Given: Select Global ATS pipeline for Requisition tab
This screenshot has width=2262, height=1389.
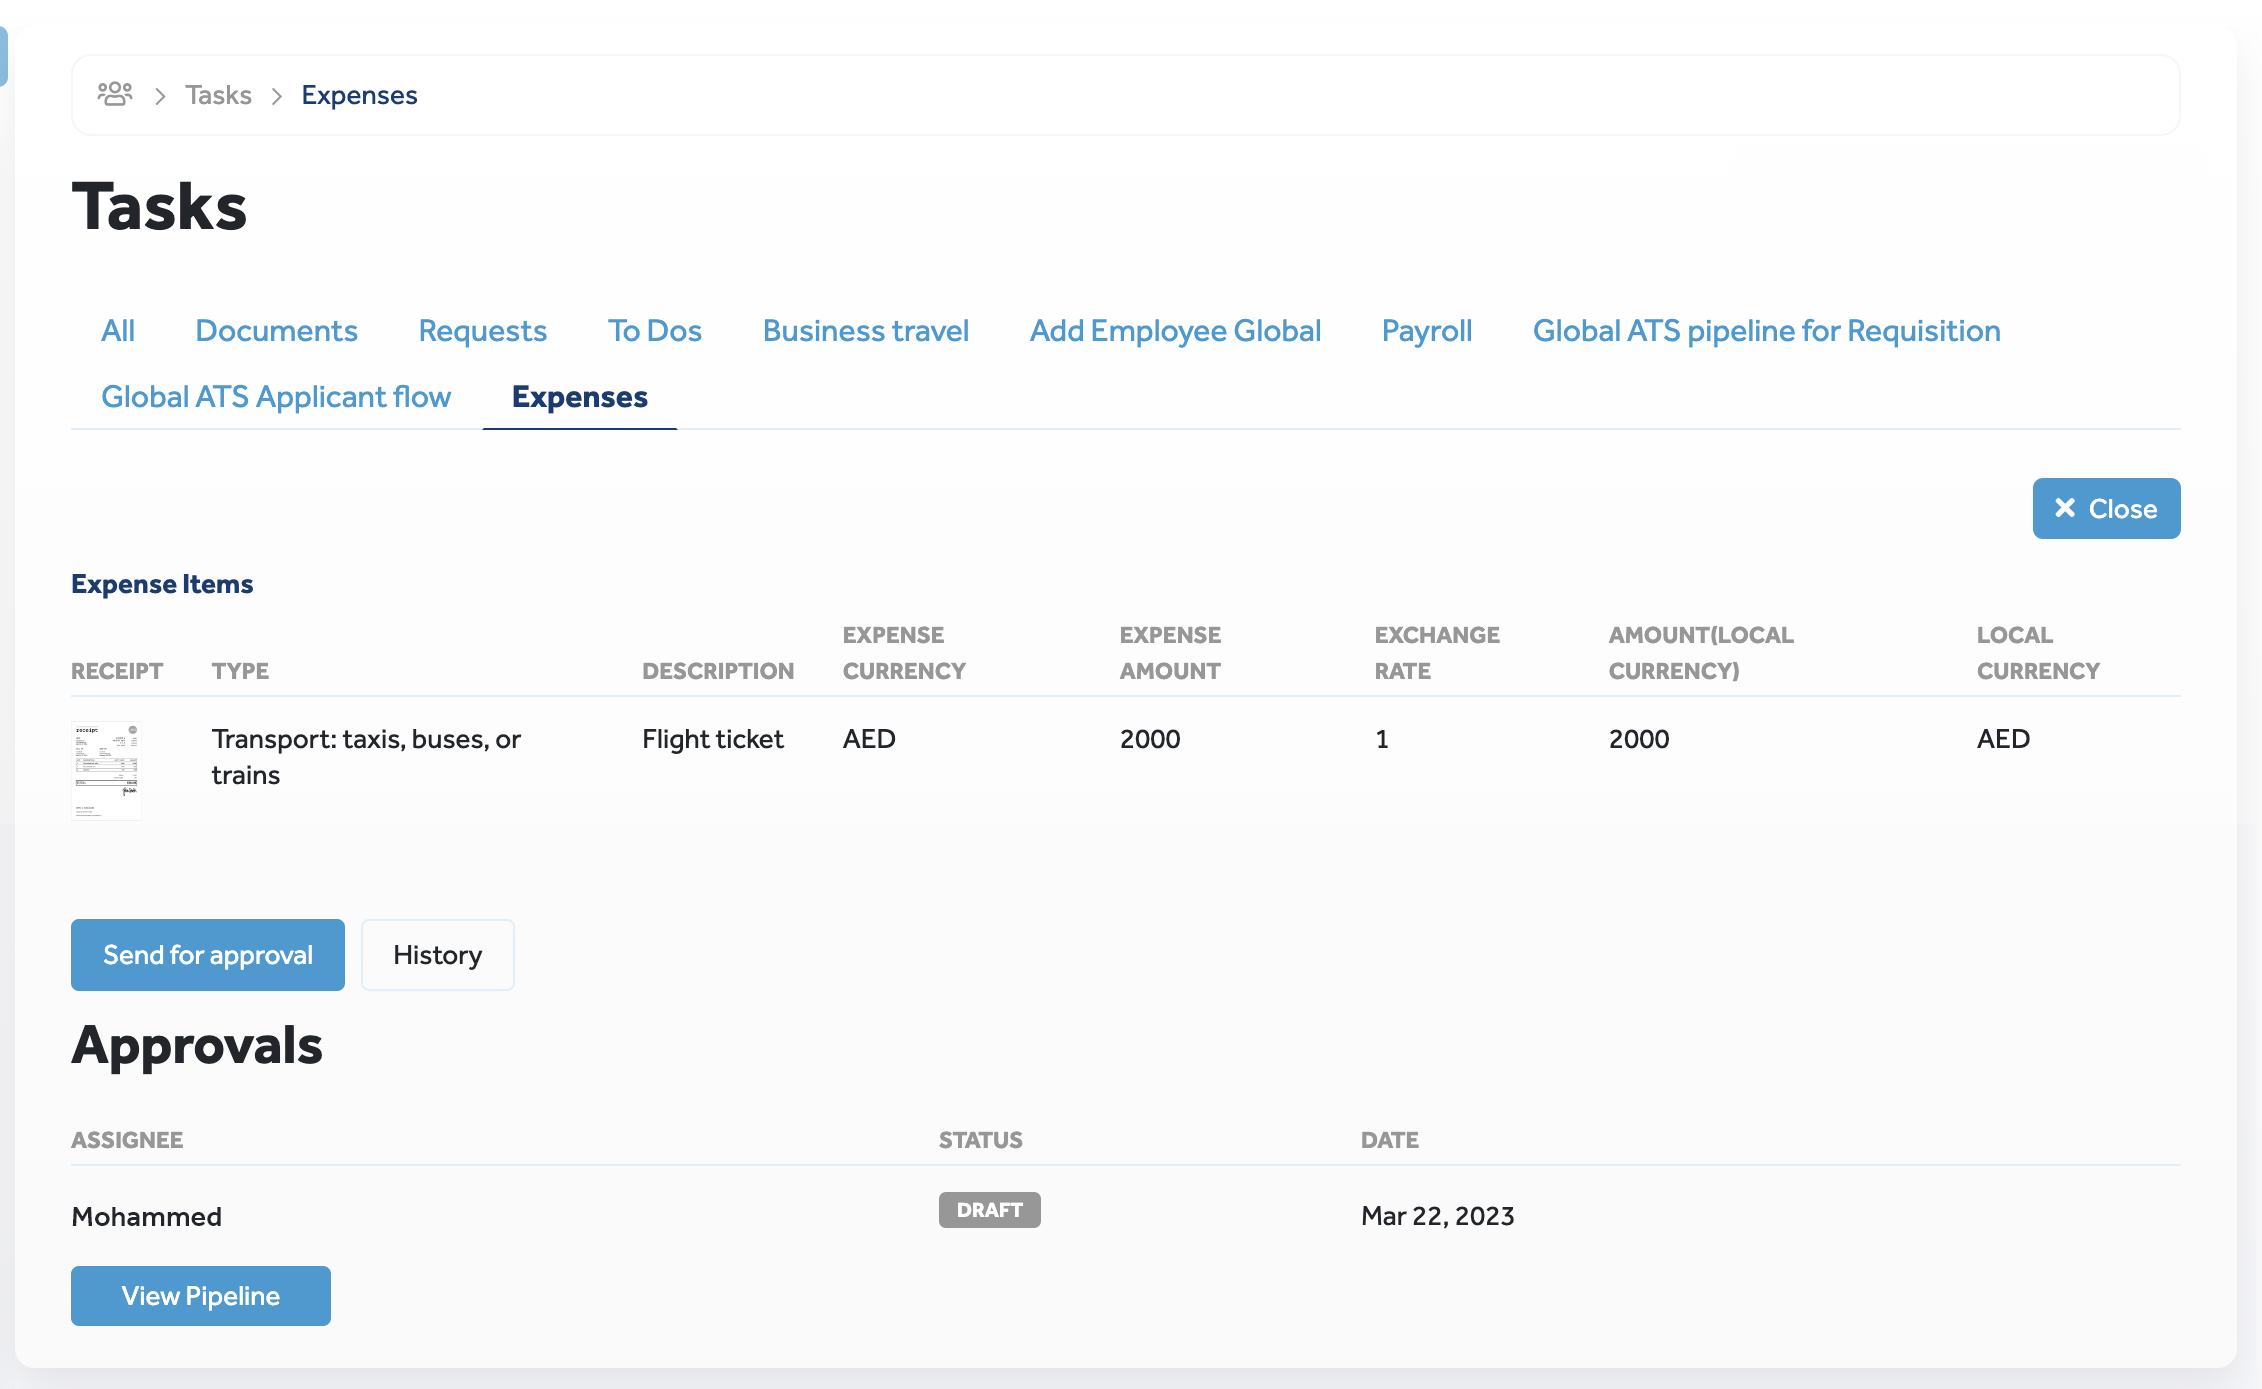Looking at the screenshot, I should (x=1766, y=331).
